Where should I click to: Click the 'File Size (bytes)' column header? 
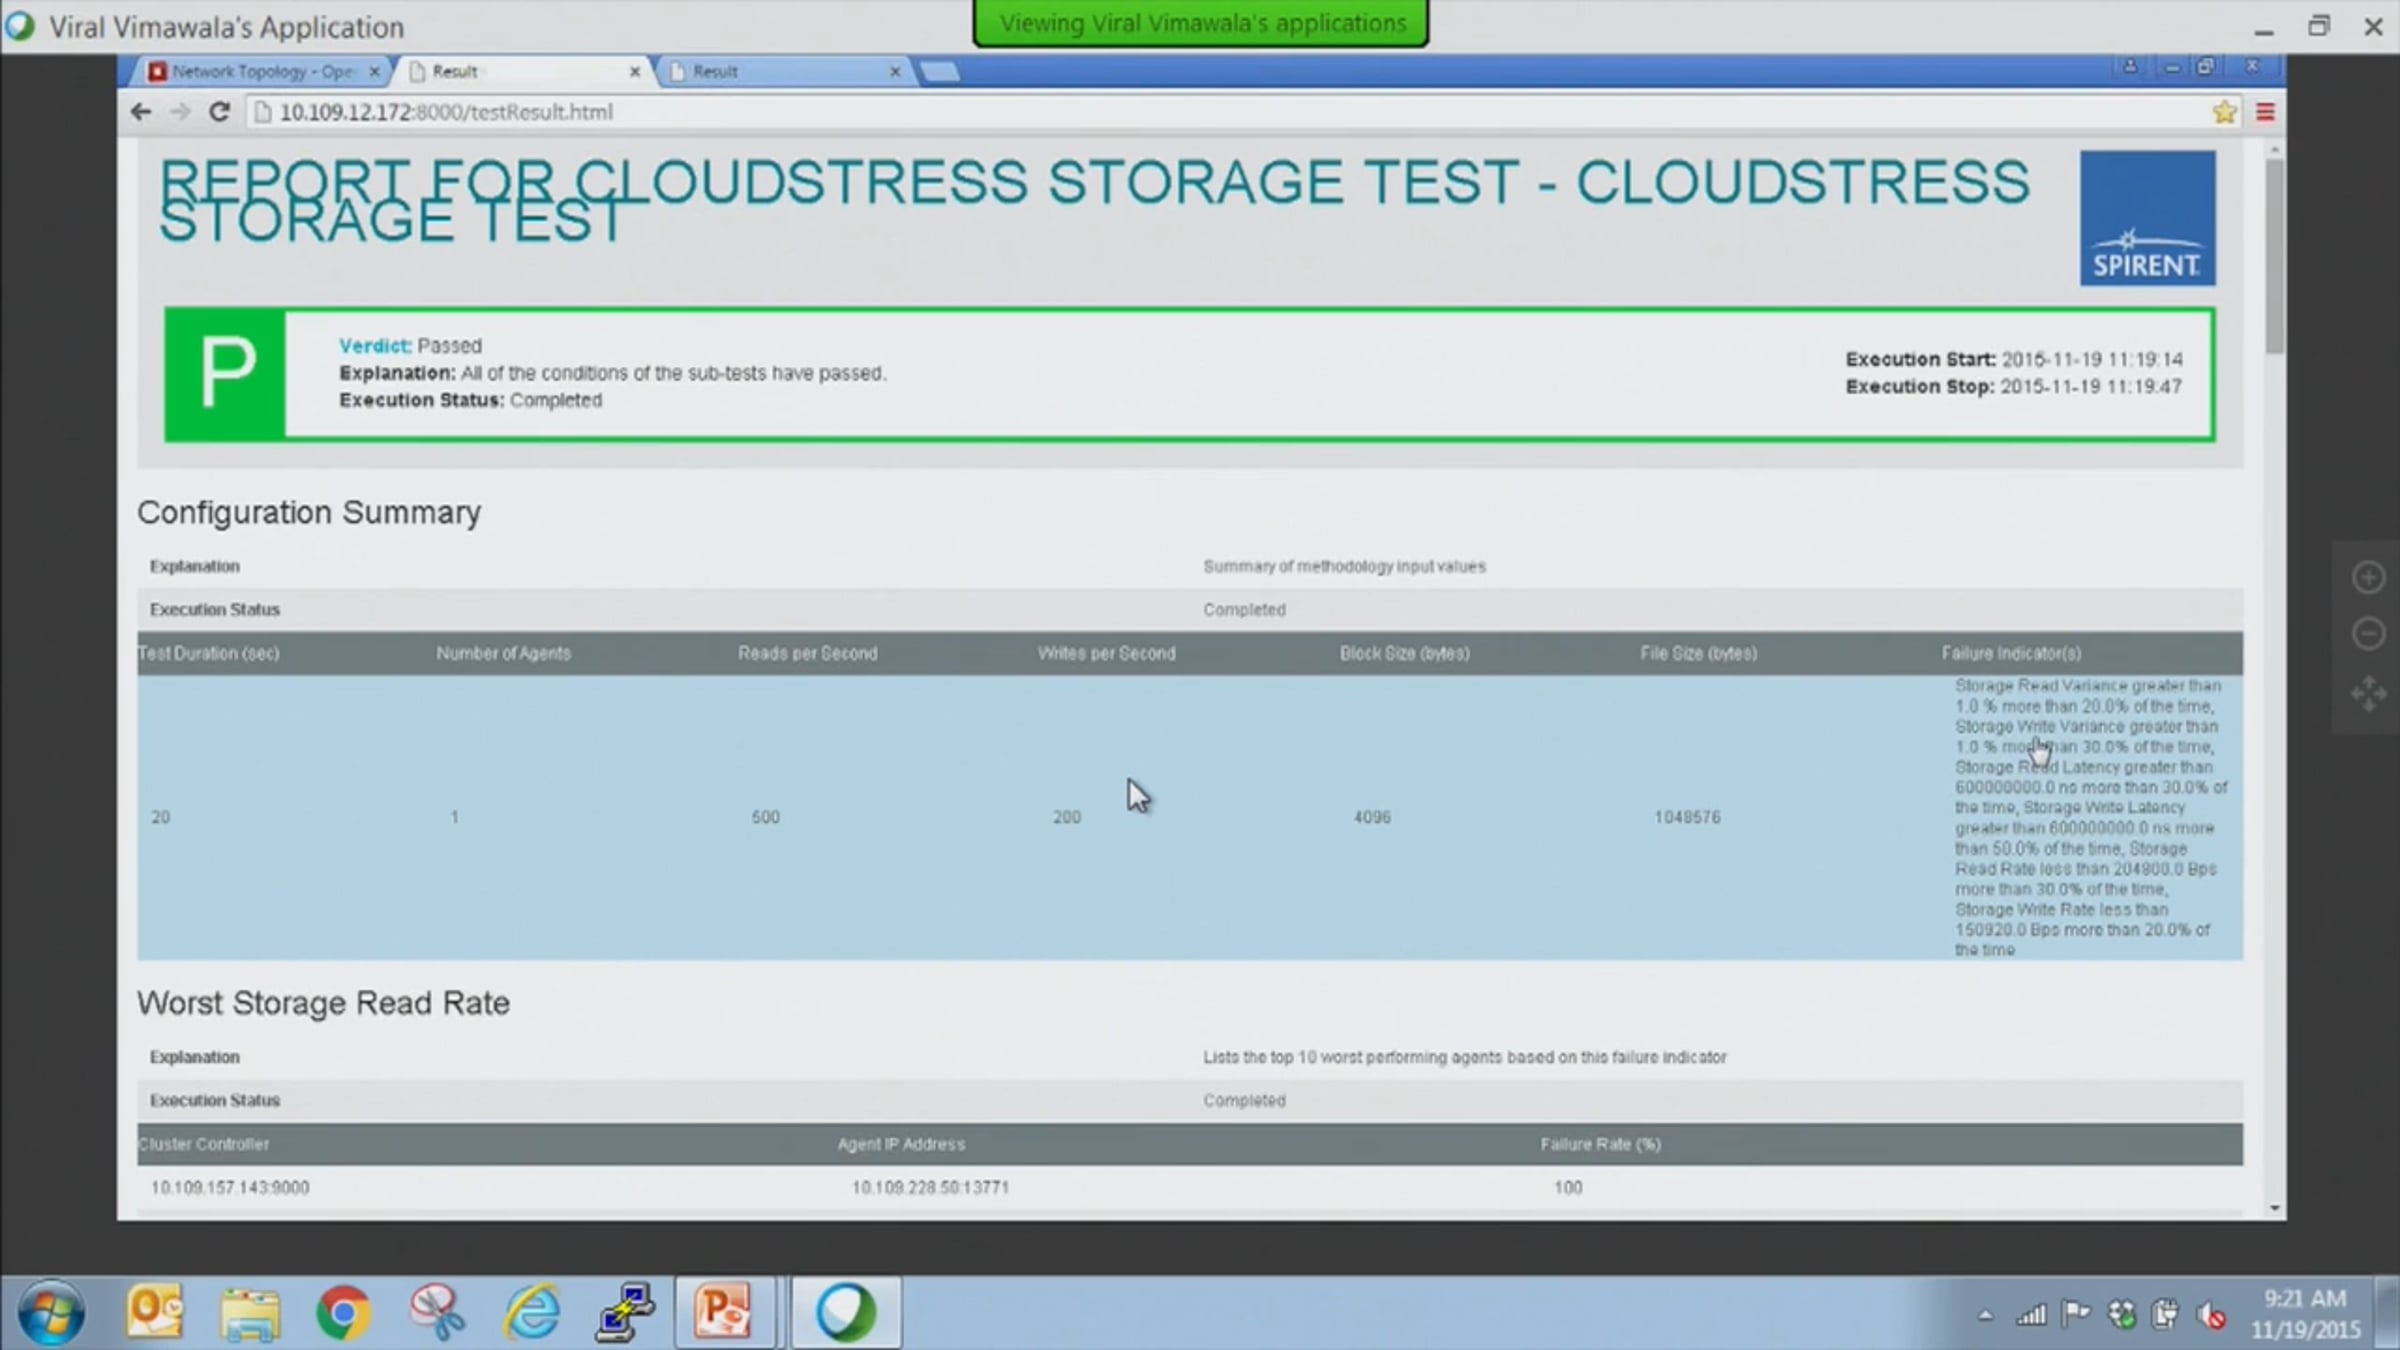tap(1698, 653)
